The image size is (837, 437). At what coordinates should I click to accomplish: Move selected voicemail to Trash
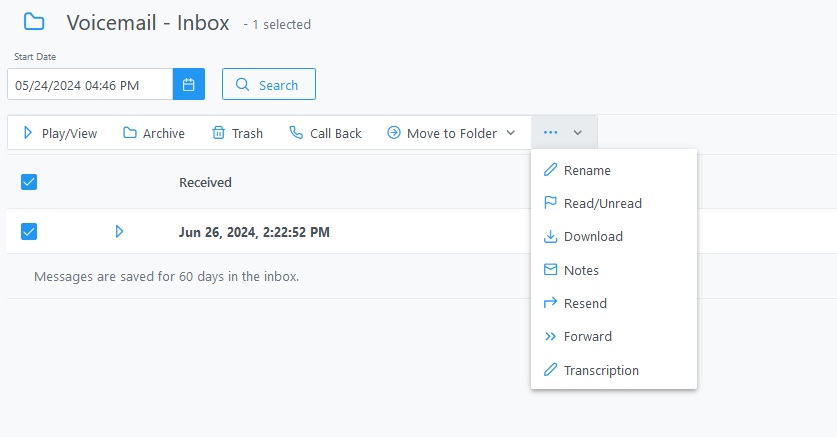pyautogui.click(x=238, y=133)
